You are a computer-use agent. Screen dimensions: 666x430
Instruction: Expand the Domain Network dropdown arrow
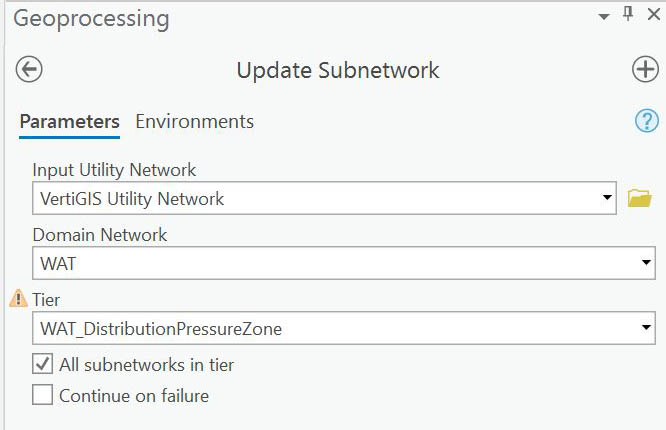[645, 264]
